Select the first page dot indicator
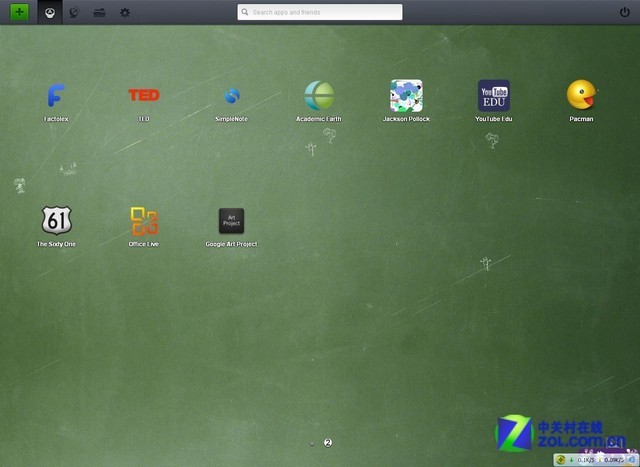The width and height of the screenshot is (640, 467). [312, 442]
